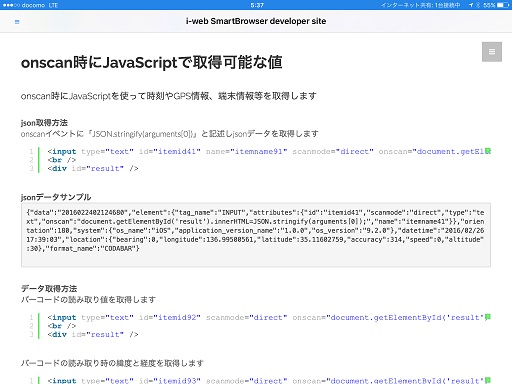Tap the 5:37 clock in status bar
Image resolution: width=512 pixels, height=384 pixels.
(x=257, y=5)
